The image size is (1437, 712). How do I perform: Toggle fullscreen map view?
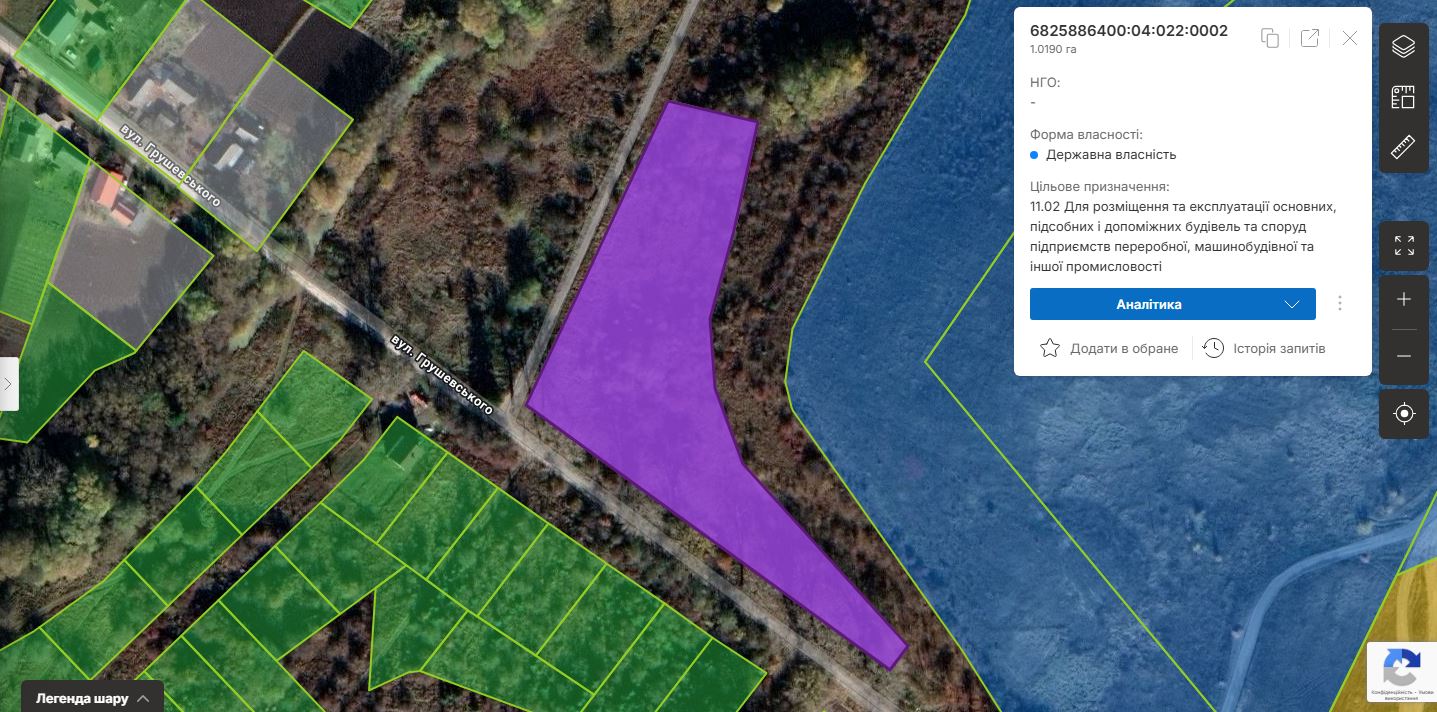click(x=1404, y=245)
